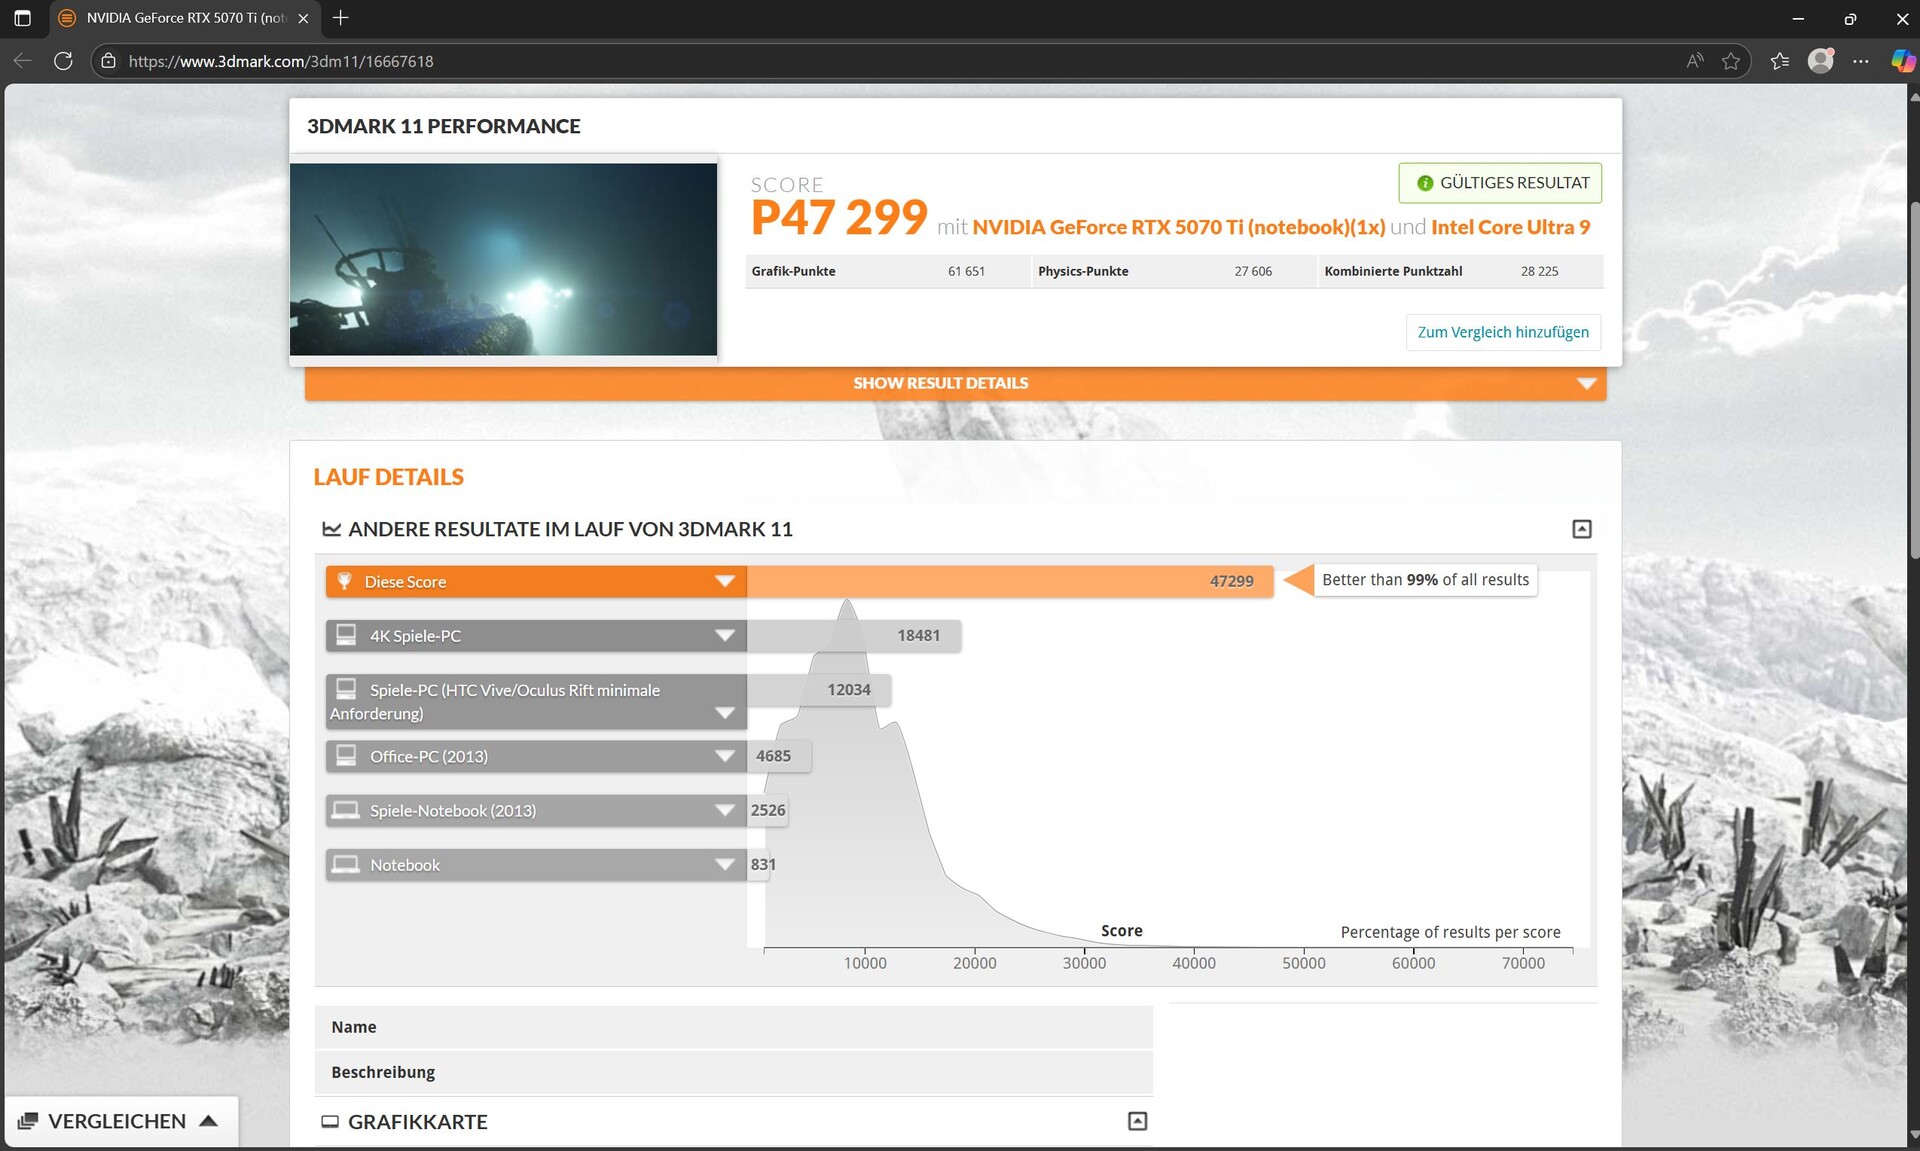
Task: Click the orange 47299 score bar
Action: [x=1010, y=581]
